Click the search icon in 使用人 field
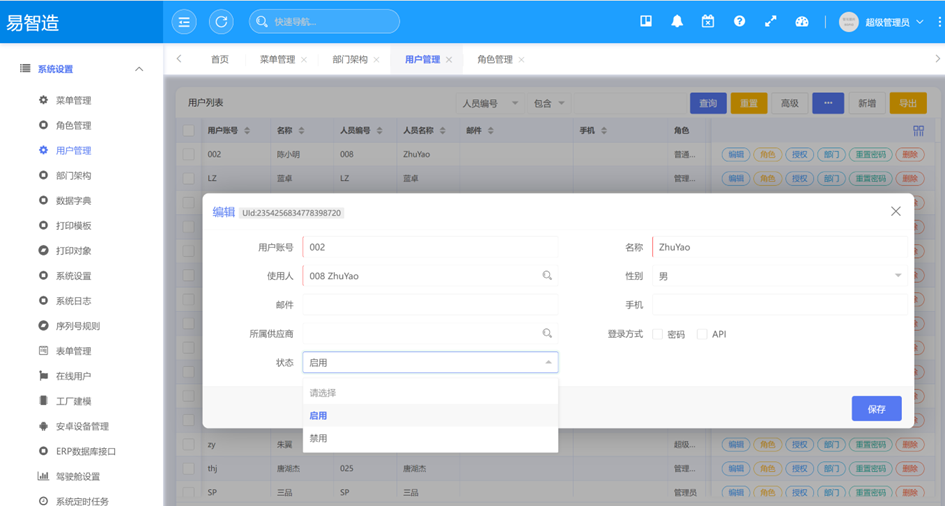The width and height of the screenshot is (945, 506). [x=547, y=276]
